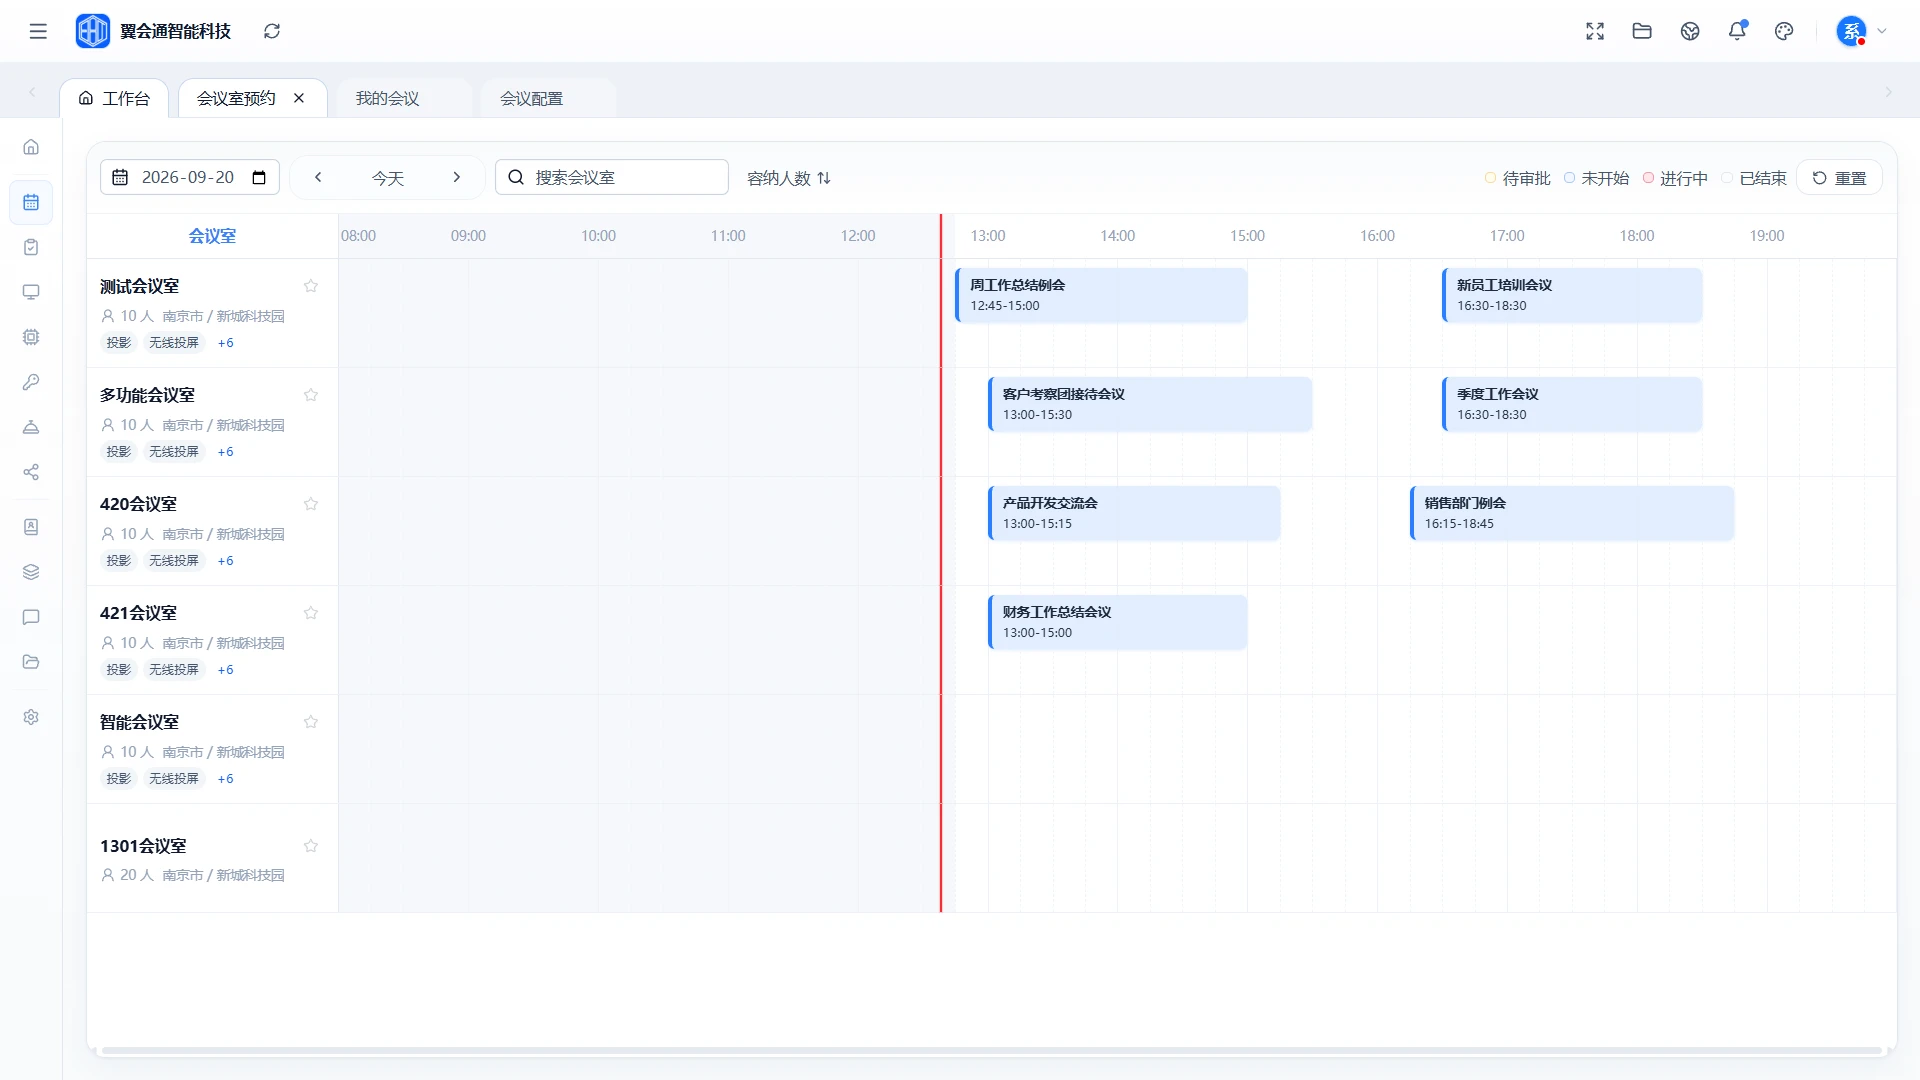Open the date picker showing 2026-09-20
The image size is (1920, 1080).
click(x=190, y=177)
